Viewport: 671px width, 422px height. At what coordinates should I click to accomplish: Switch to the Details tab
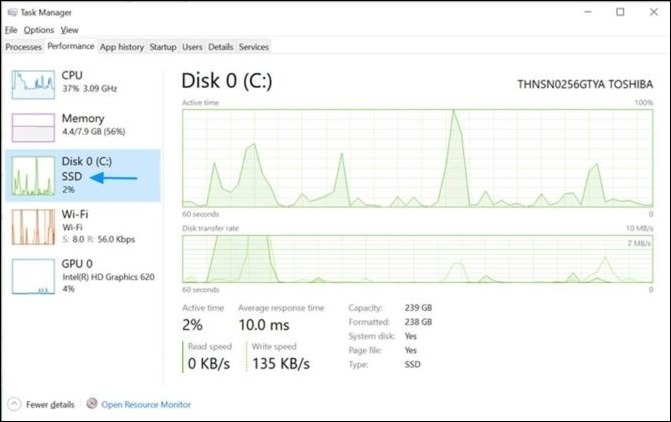point(220,47)
